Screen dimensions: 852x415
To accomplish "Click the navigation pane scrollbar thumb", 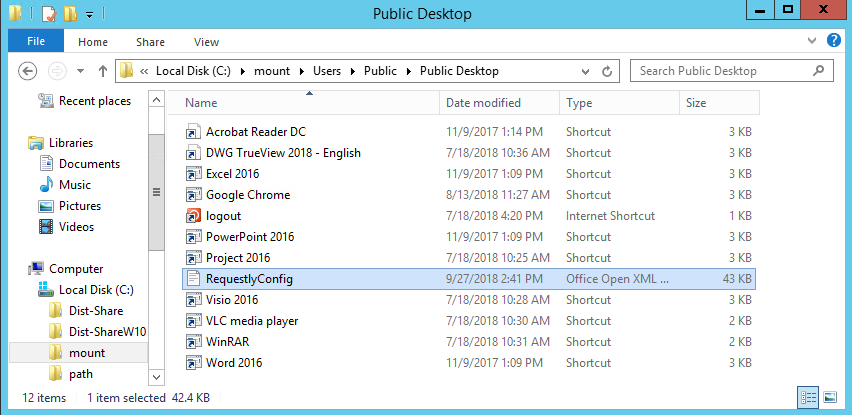I will pos(156,192).
